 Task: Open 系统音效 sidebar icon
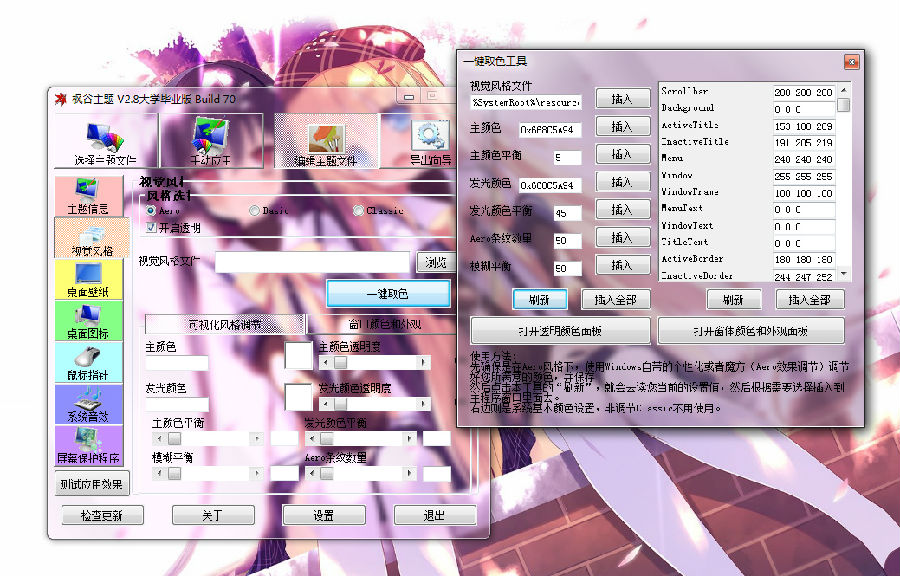pos(88,404)
